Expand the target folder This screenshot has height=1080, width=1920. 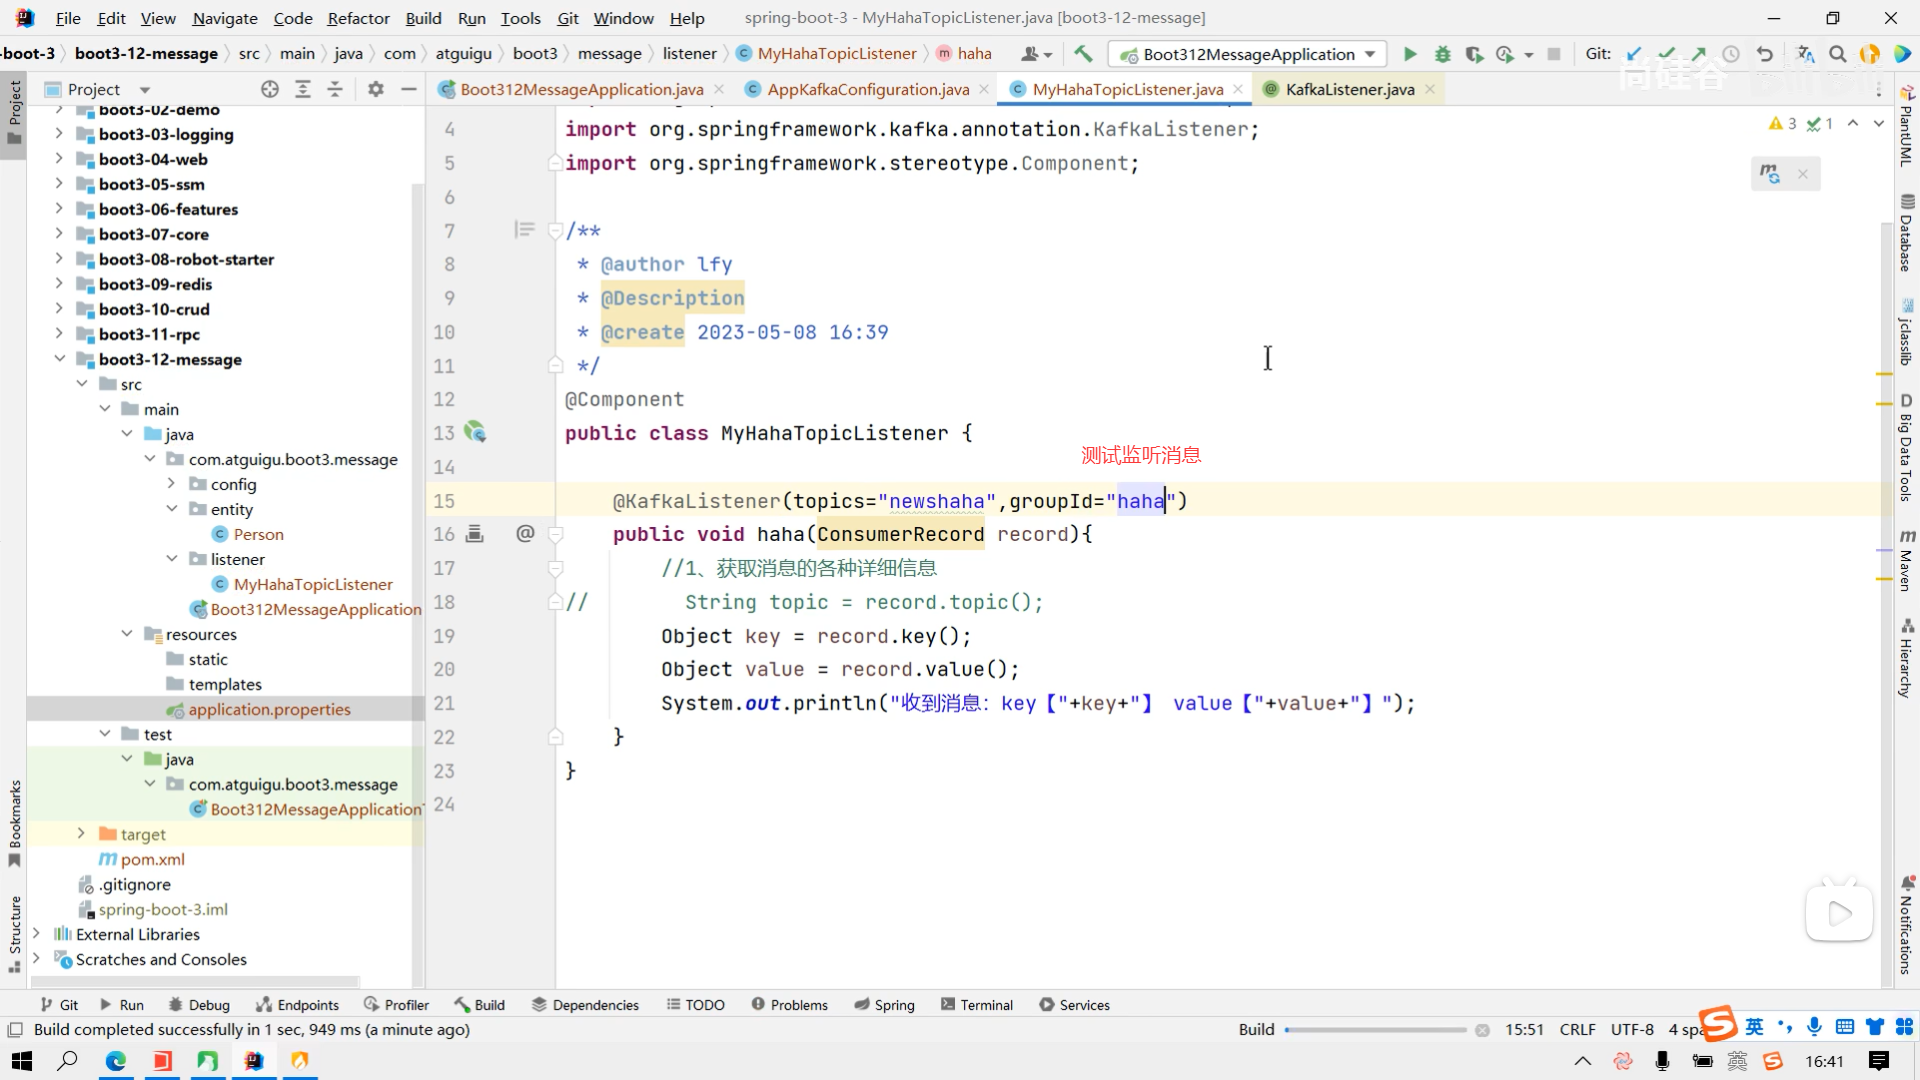pyautogui.click(x=81, y=833)
